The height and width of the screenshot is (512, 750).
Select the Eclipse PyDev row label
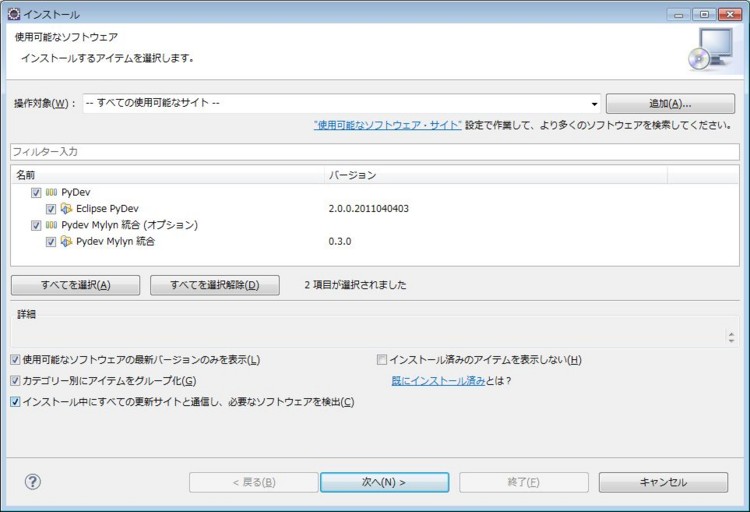click(x=107, y=209)
